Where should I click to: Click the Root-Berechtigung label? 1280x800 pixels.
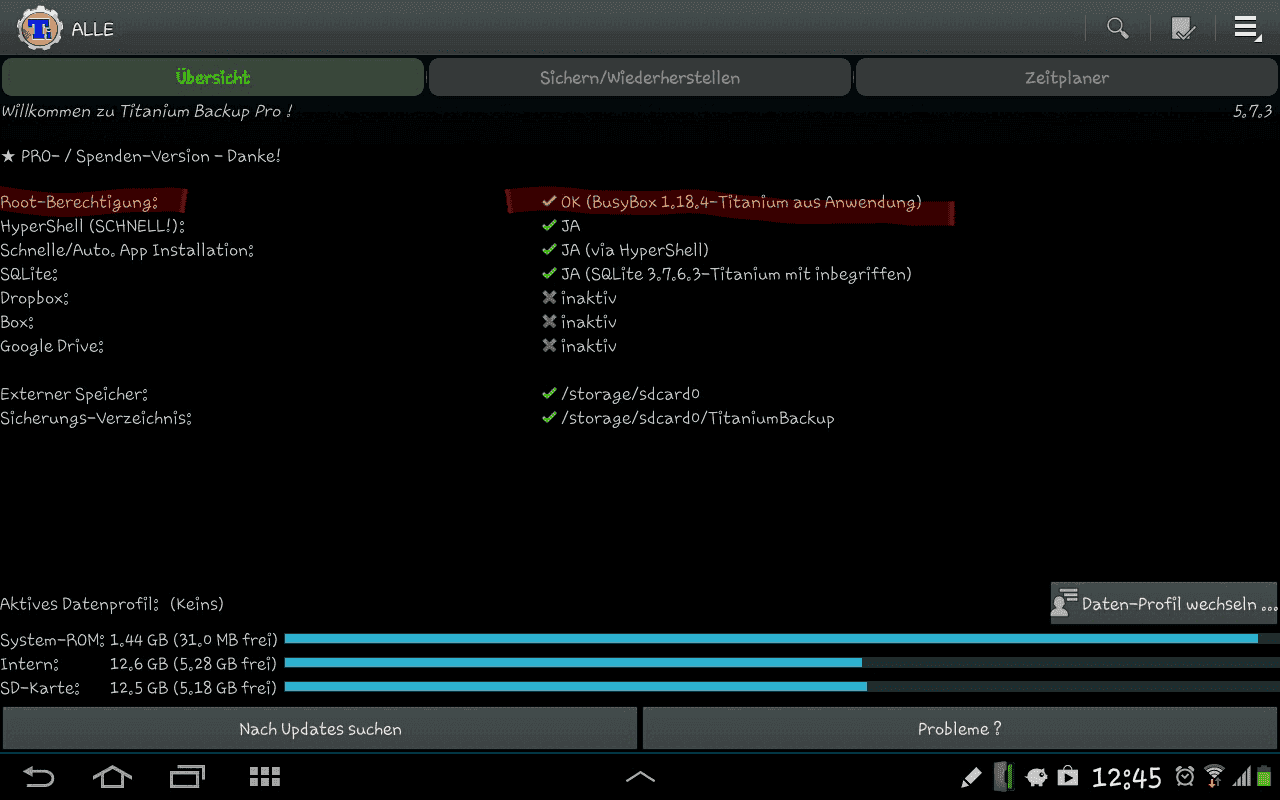79,202
